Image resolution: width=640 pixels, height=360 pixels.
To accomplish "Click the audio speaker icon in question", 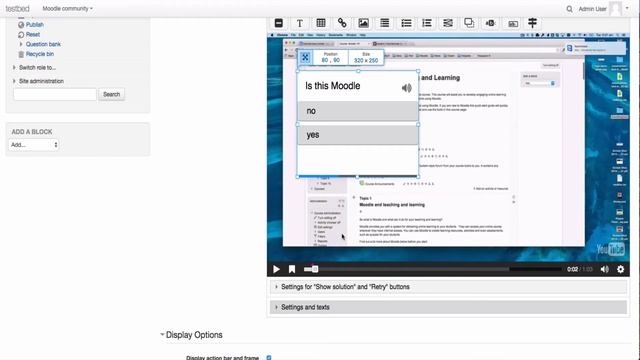I will (x=407, y=88).
